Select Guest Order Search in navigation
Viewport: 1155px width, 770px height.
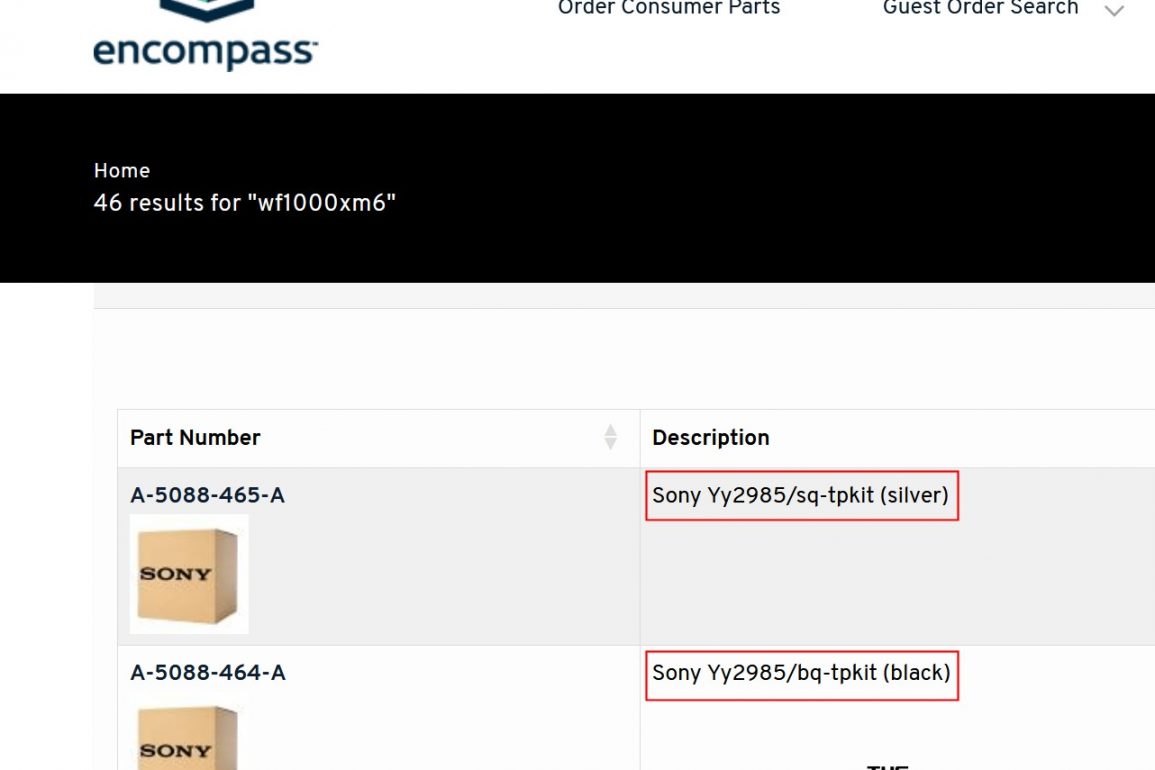click(980, 9)
